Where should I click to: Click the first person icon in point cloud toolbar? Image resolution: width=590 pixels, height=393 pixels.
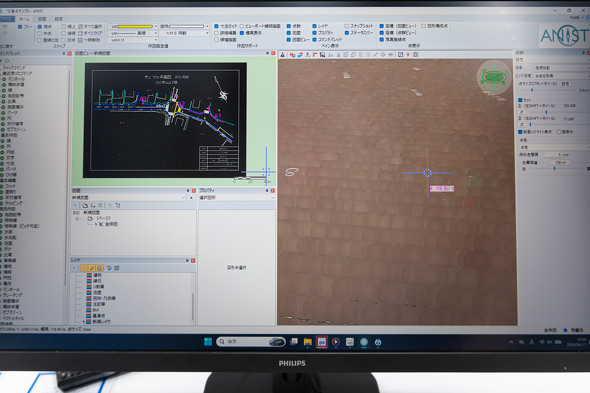283,55
